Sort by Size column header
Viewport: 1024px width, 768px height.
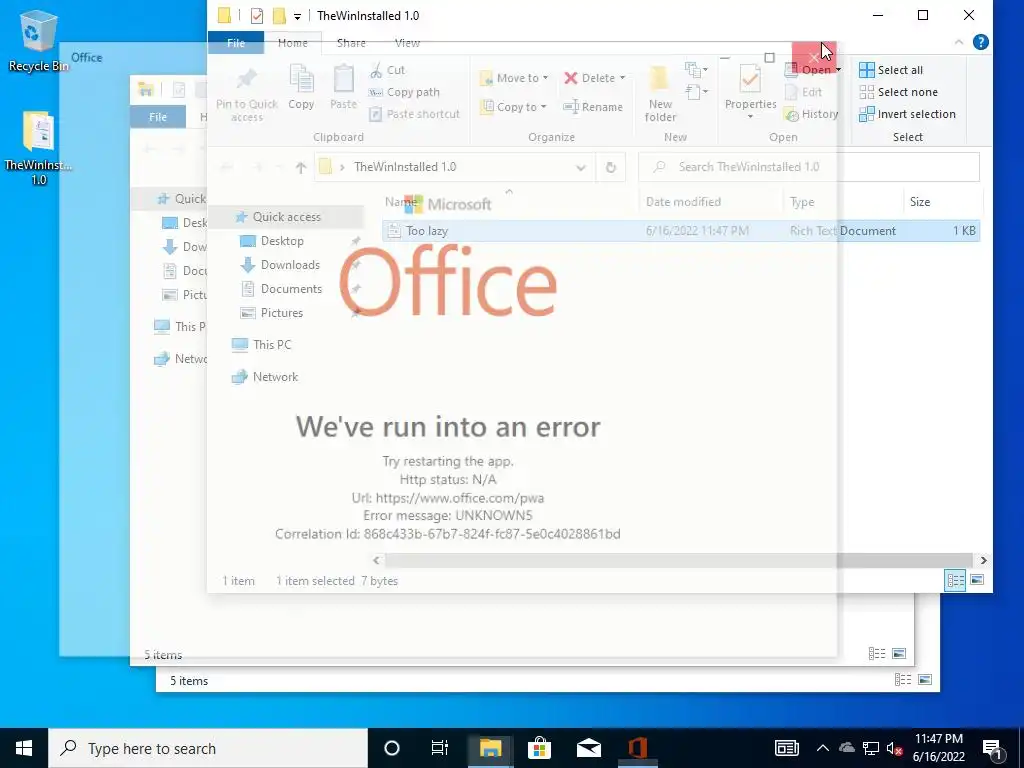[920, 202]
